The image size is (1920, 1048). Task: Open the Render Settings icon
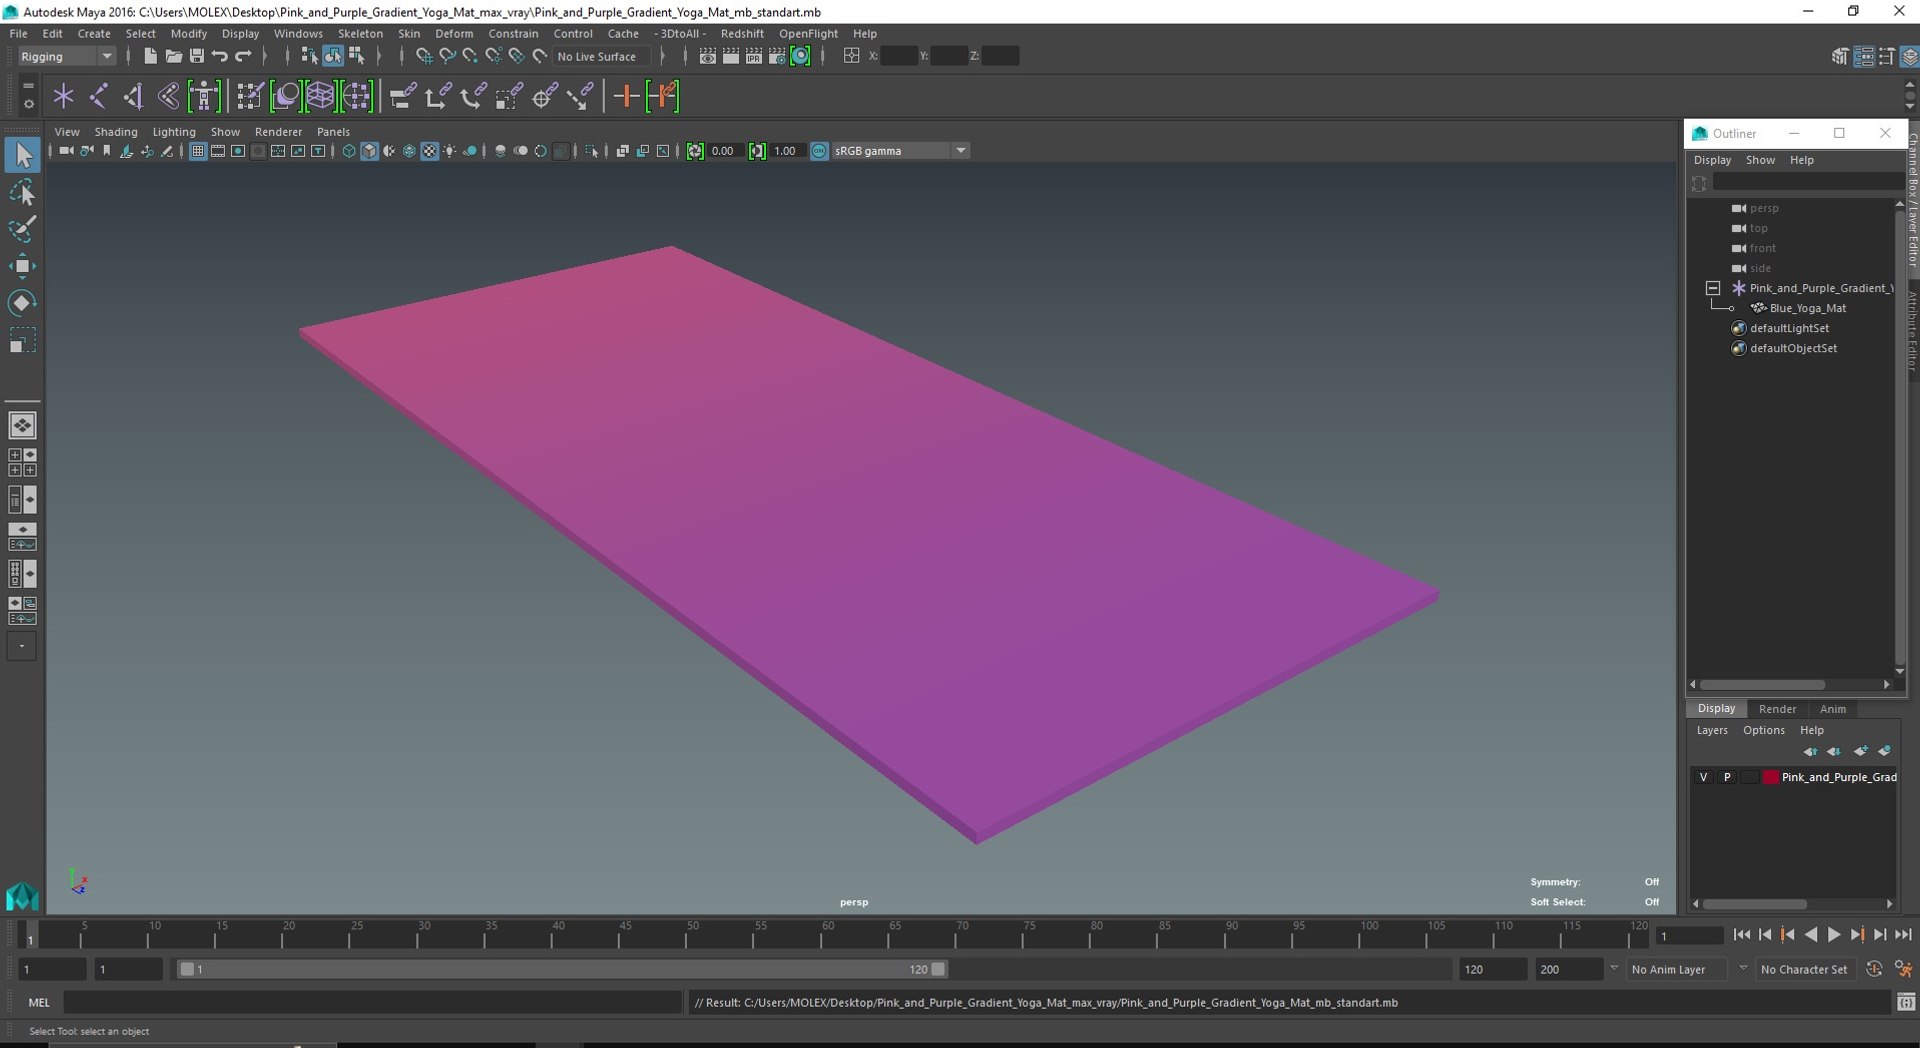[777, 56]
